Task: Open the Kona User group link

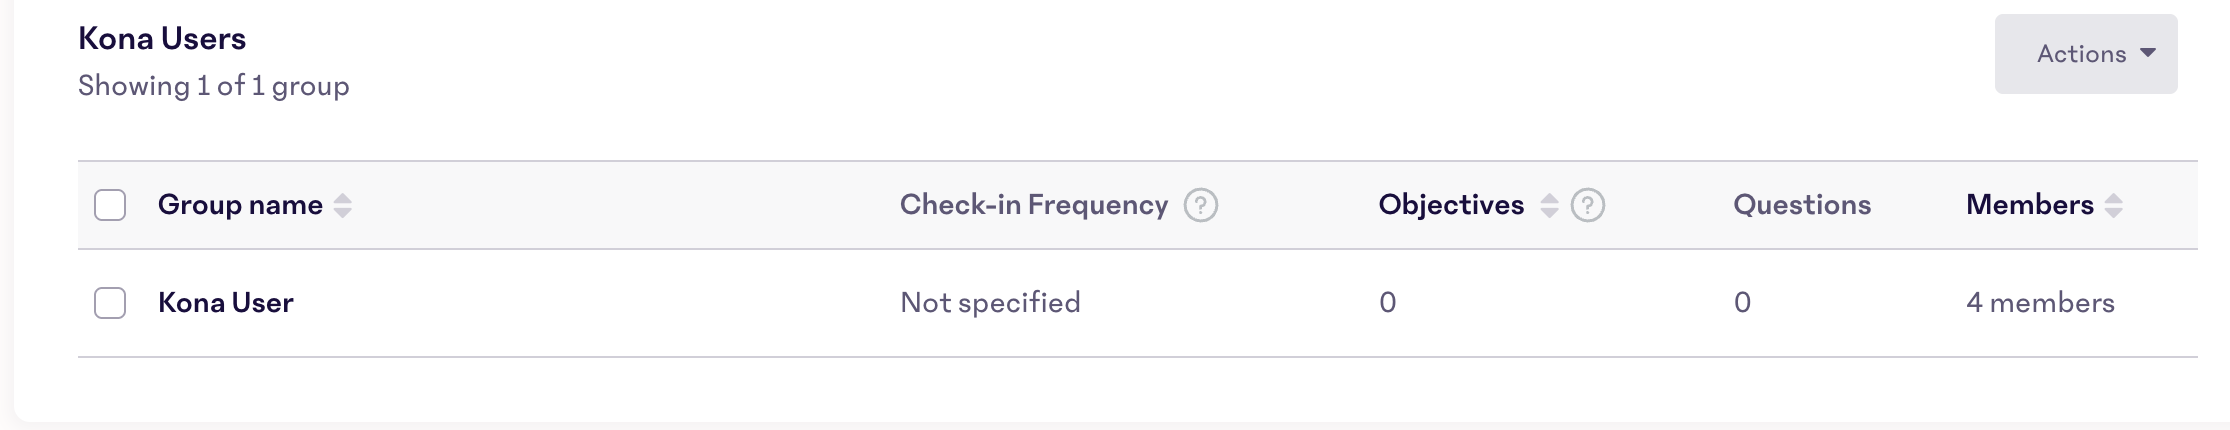Action: (x=225, y=303)
